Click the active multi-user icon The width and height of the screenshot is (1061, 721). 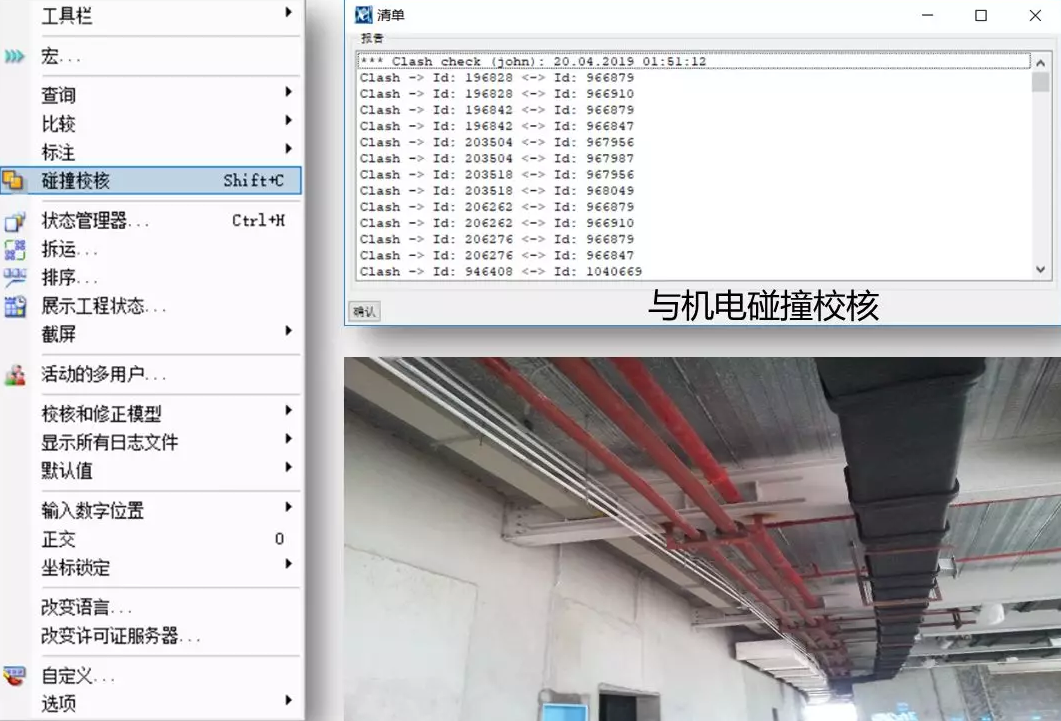coord(14,374)
